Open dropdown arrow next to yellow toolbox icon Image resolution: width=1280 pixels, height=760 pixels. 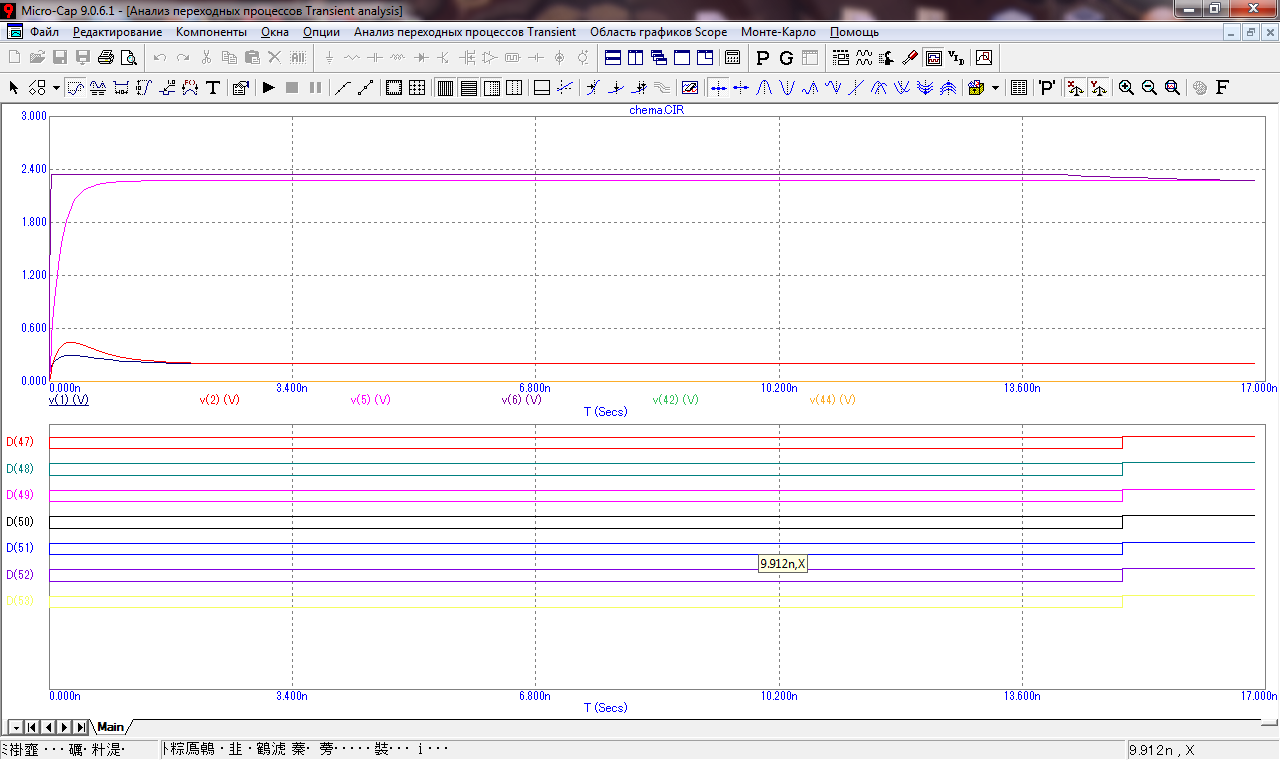tap(995, 88)
